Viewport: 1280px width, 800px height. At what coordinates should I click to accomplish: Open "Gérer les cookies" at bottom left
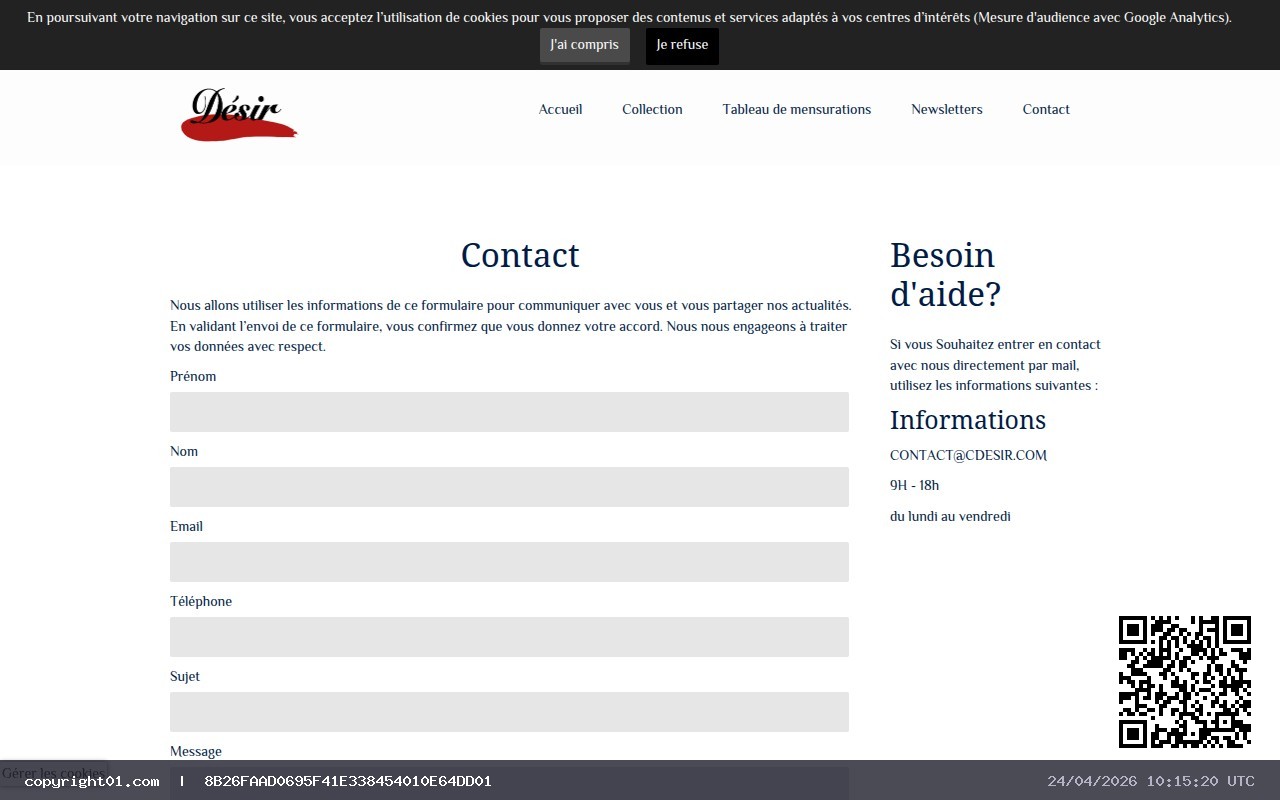pyautogui.click(x=54, y=773)
